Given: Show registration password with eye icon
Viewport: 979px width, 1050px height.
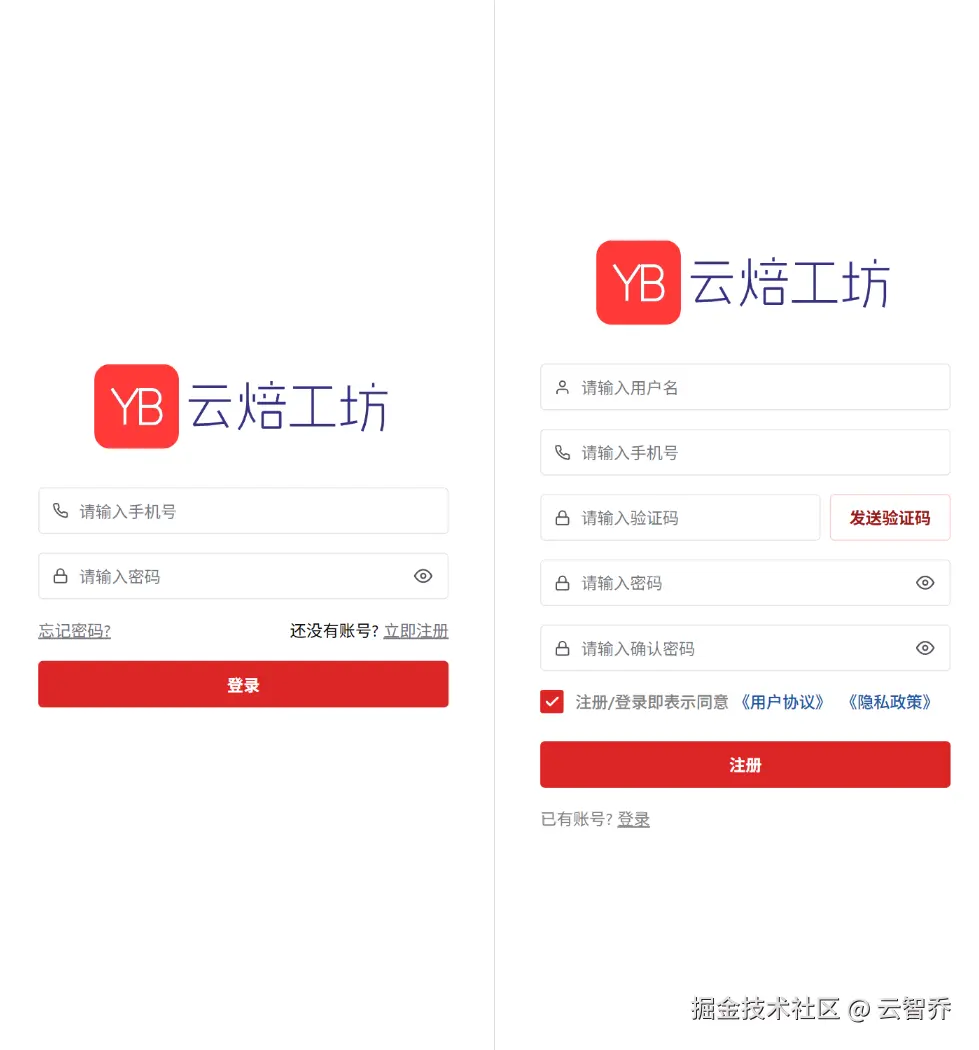Looking at the screenshot, I should (x=925, y=583).
